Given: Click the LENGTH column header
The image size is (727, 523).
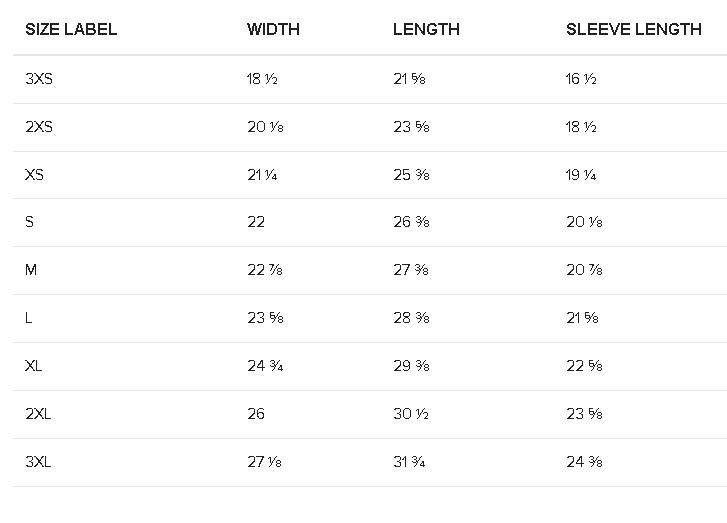Looking at the screenshot, I should click(426, 29).
